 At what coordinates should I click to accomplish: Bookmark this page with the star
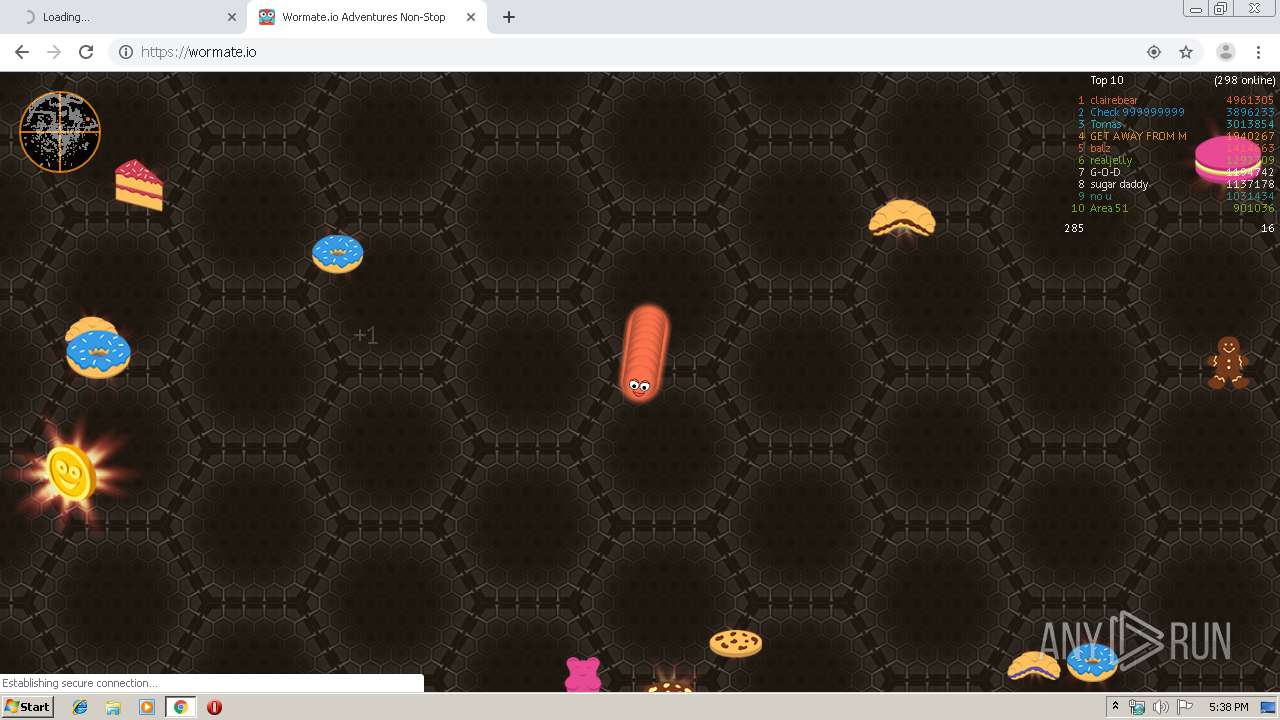tap(1186, 52)
